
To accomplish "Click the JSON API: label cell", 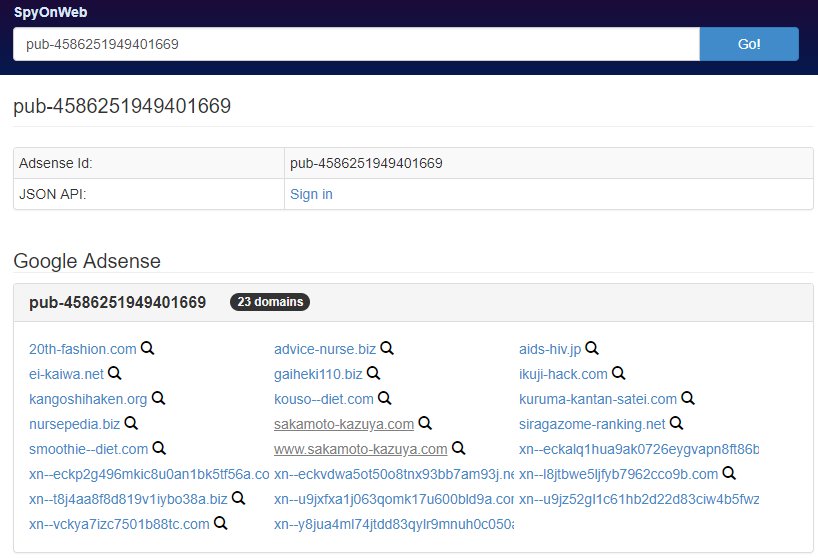I will point(149,194).
